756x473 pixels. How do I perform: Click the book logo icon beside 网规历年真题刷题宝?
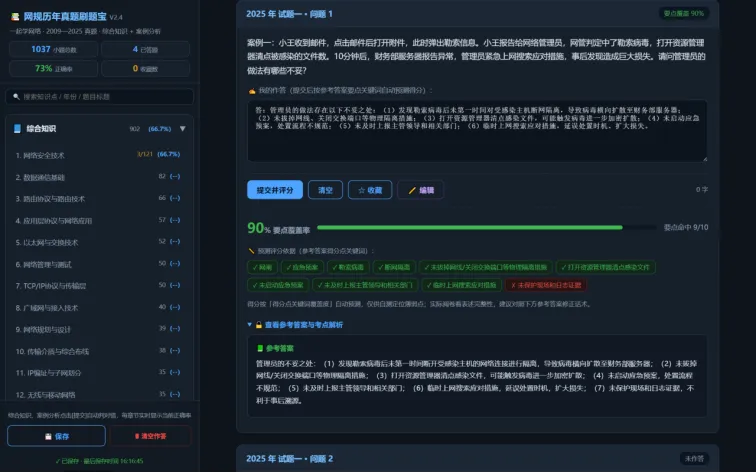(x=15, y=17)
